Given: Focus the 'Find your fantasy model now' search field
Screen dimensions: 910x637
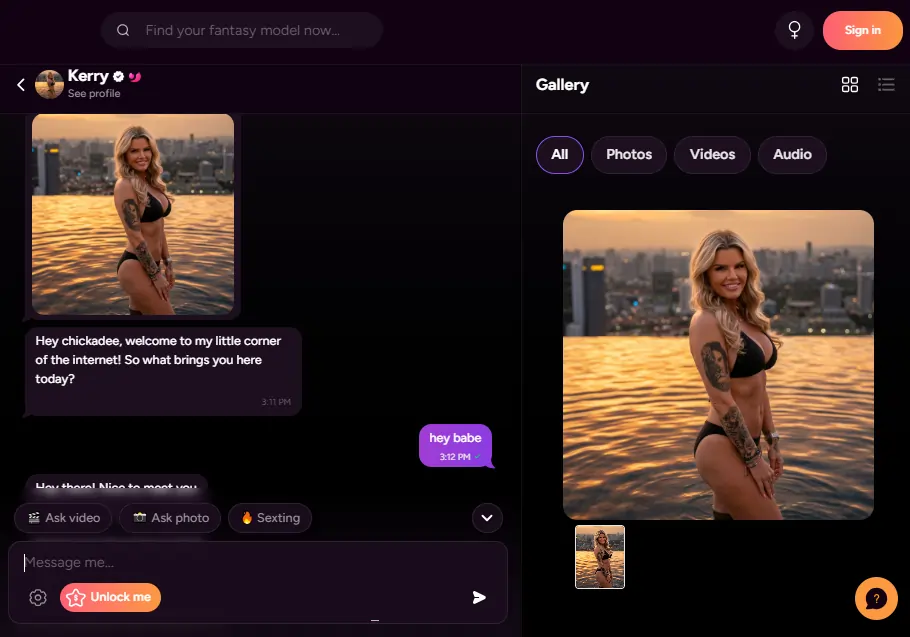Looking at the screenshot, I should pyautogui.click(x=242, y=30).
